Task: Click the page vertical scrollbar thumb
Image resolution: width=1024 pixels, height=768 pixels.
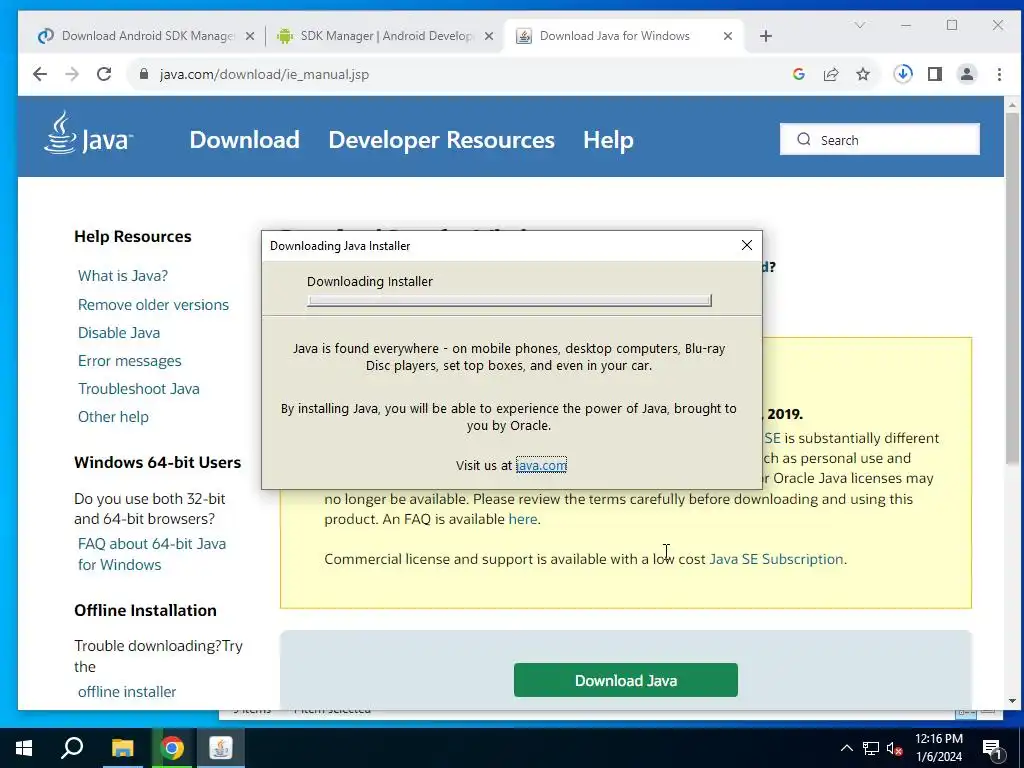Action: [1012, 287]
